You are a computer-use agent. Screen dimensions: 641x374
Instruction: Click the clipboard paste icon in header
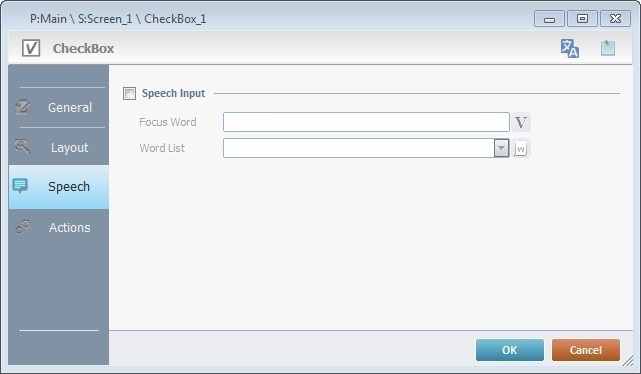607,48
